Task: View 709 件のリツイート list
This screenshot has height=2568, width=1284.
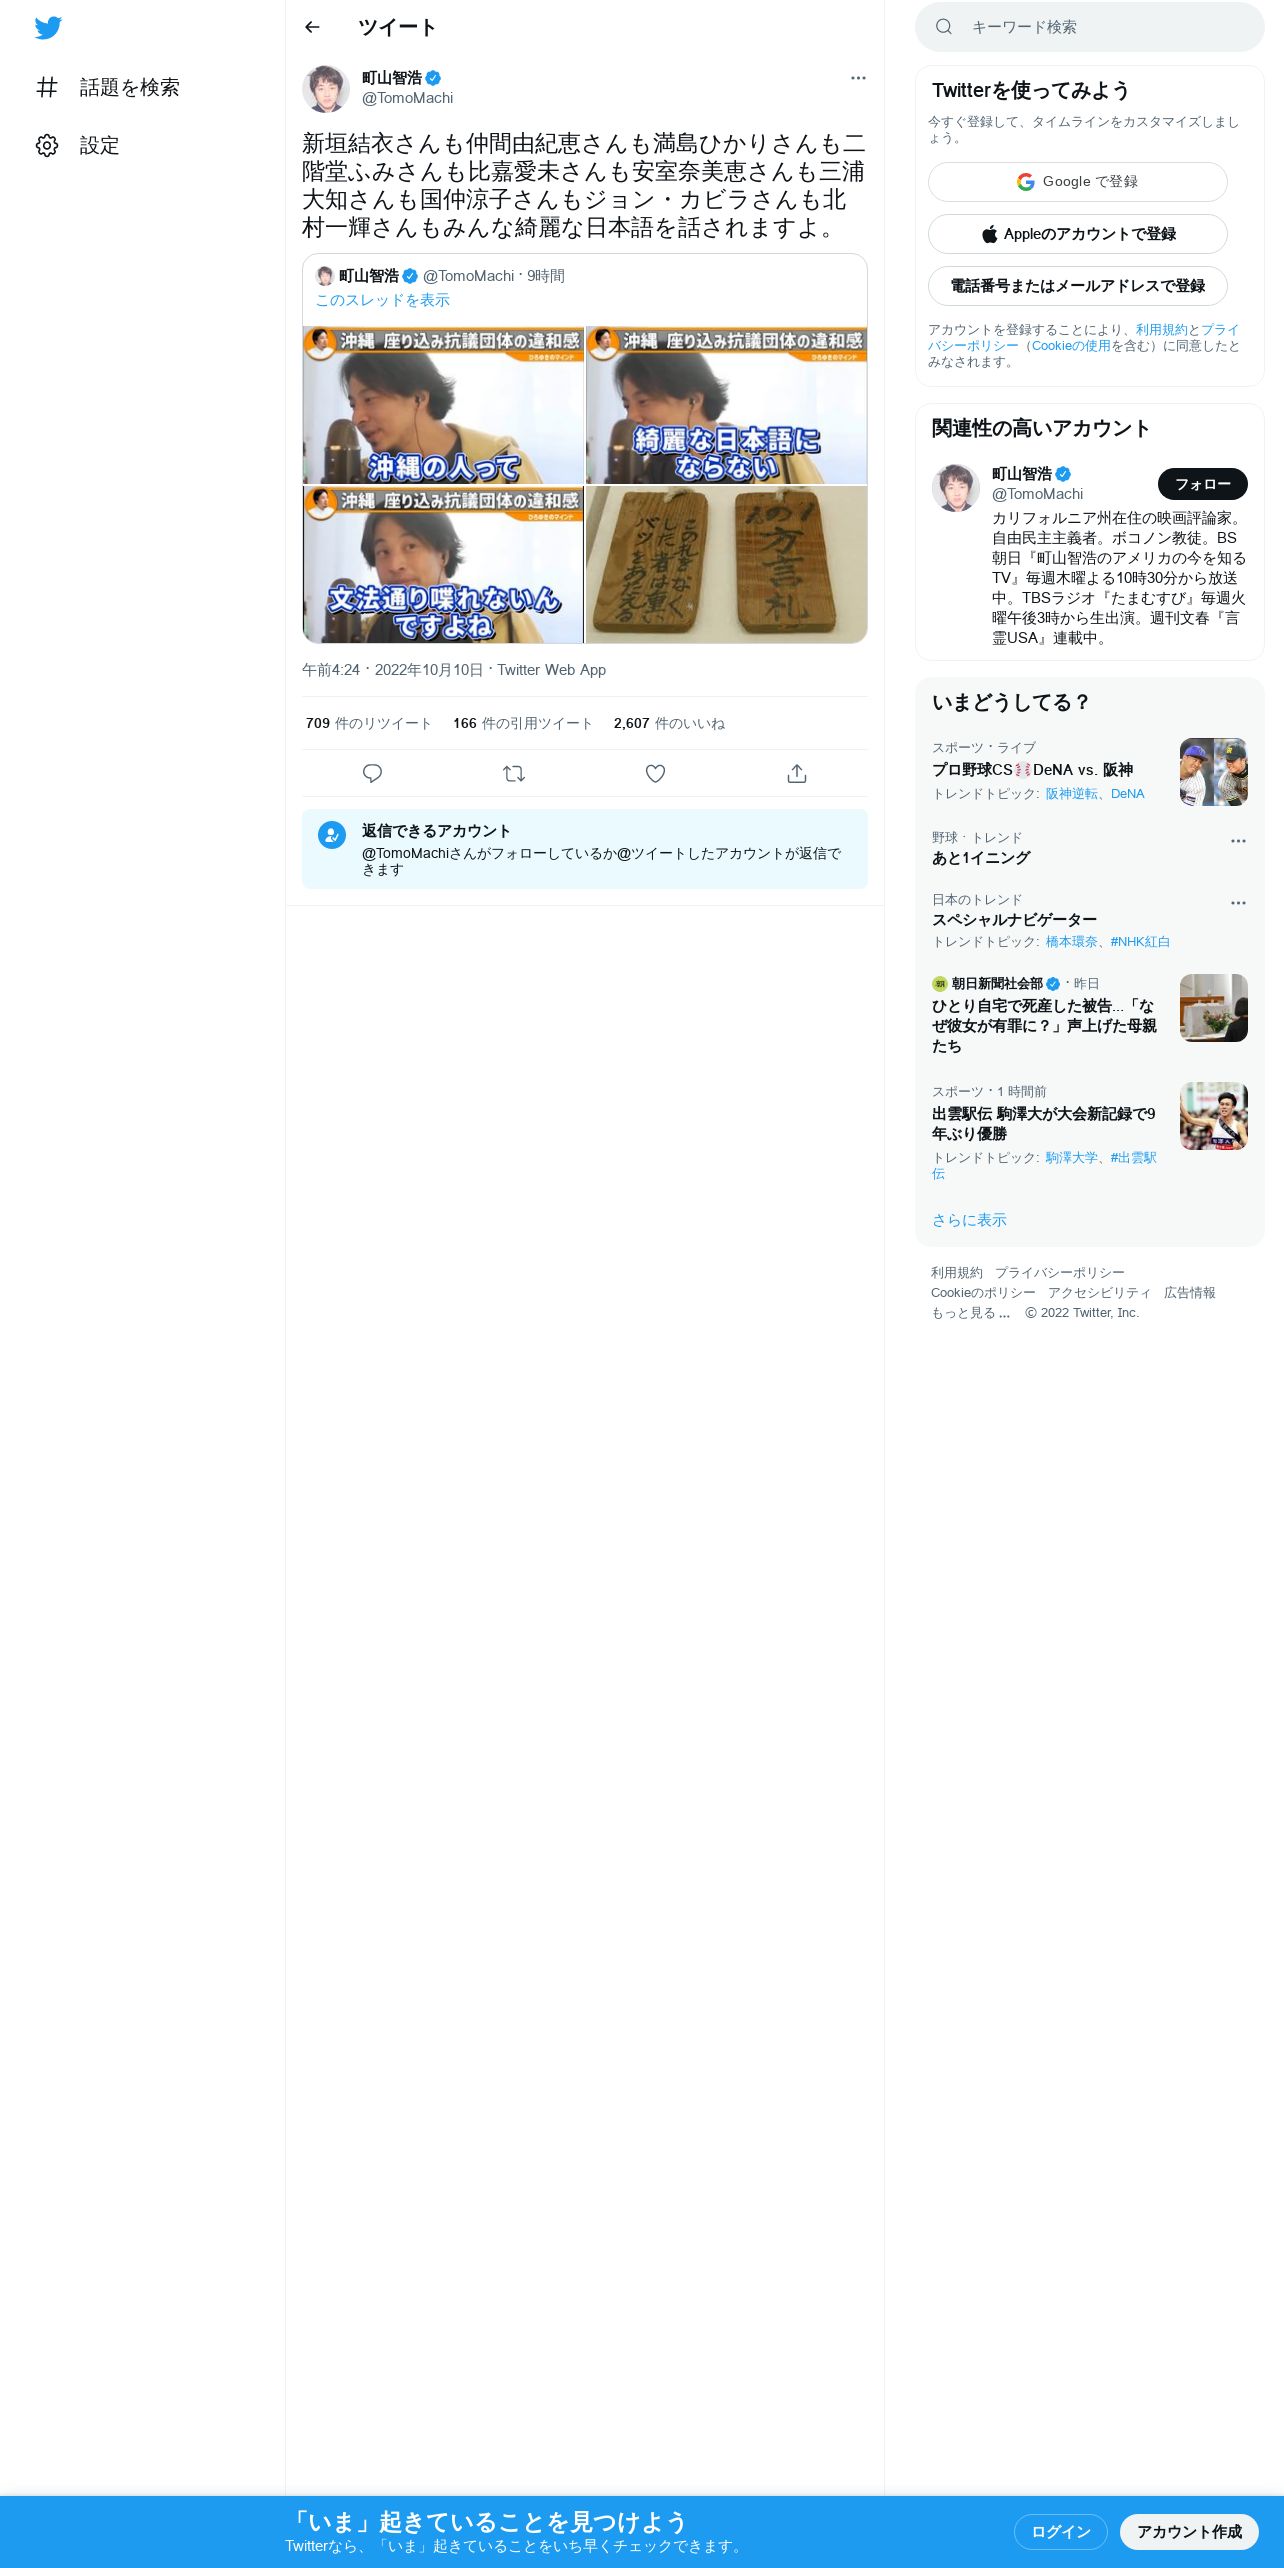Action: pyautogui.click(x=368, y=723)
